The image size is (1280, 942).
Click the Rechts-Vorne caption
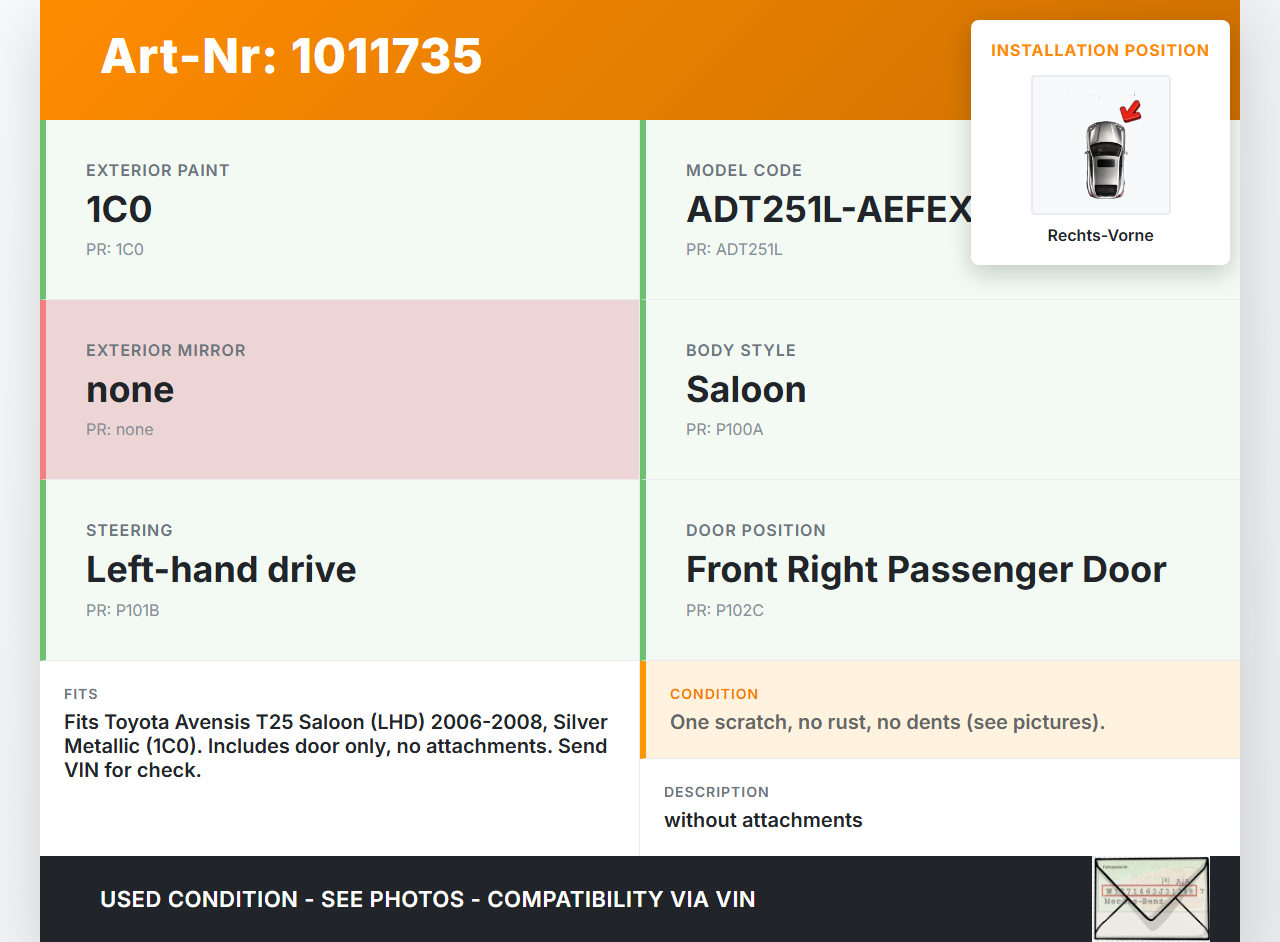pos(1100,236)
